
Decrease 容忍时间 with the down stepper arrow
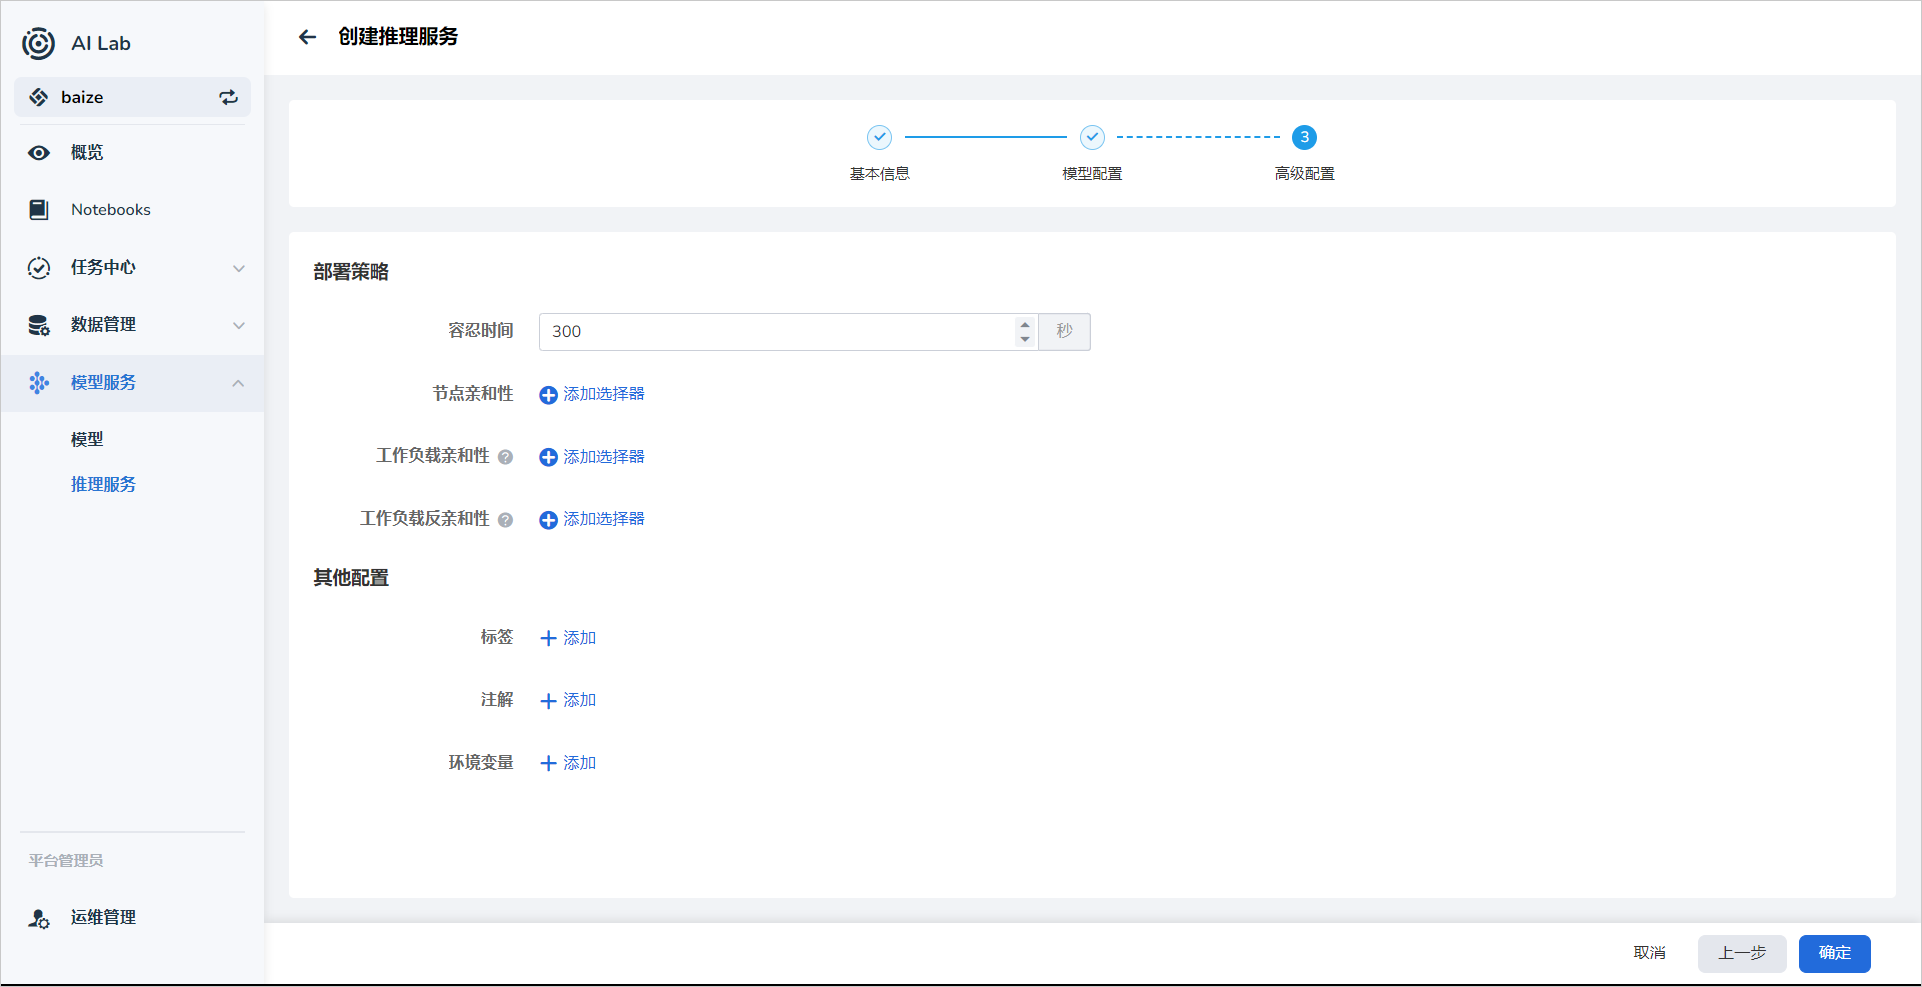coord(1025,339)
